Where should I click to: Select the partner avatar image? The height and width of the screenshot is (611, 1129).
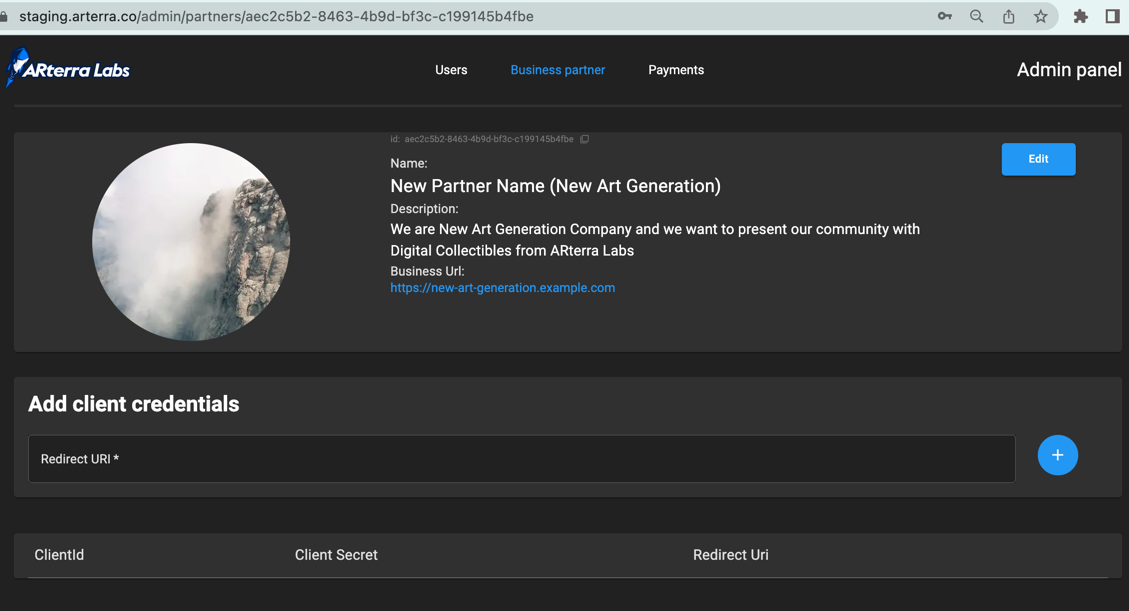(191, 241)
